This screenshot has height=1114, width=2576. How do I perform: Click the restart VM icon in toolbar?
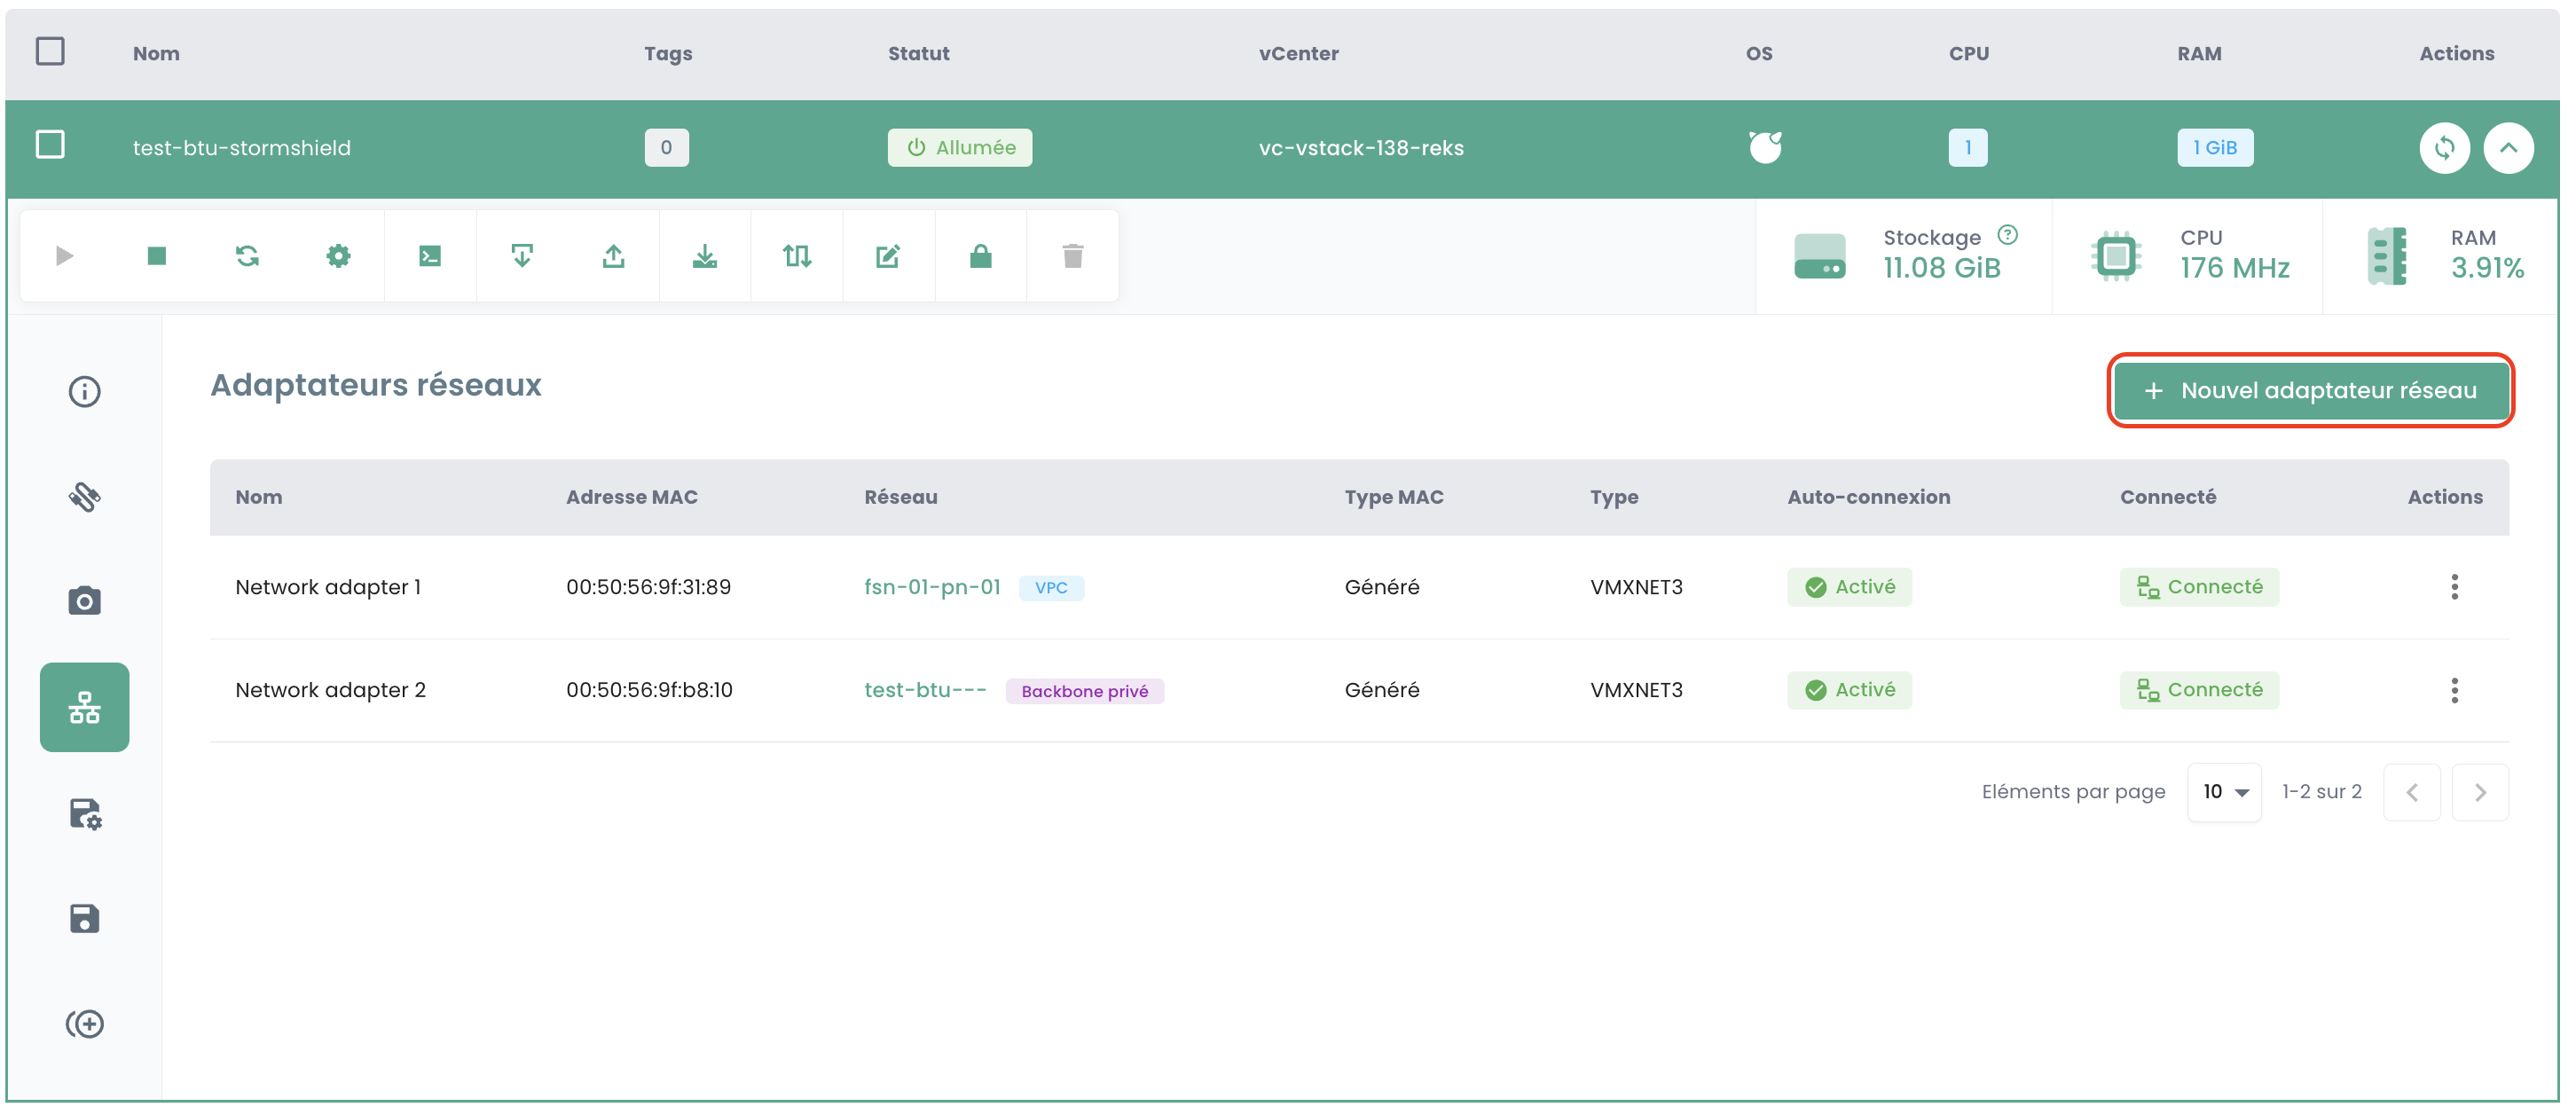pyautogui.click(x=247, y=256)
